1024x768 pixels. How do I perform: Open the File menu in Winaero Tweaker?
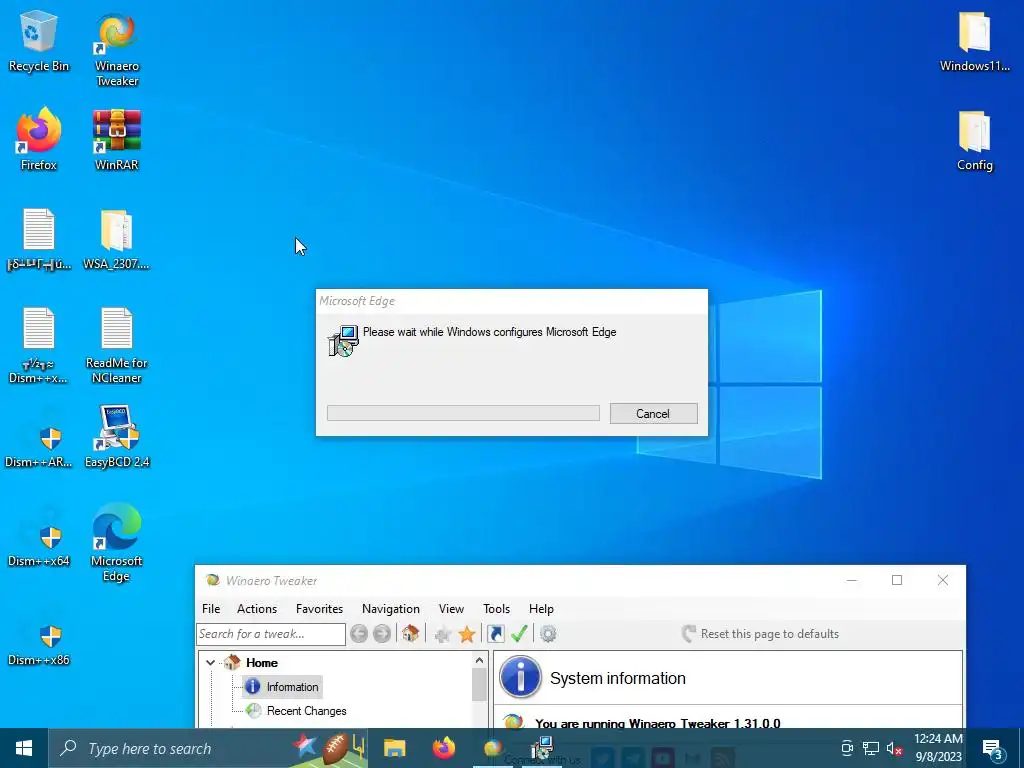coord(211,609)
